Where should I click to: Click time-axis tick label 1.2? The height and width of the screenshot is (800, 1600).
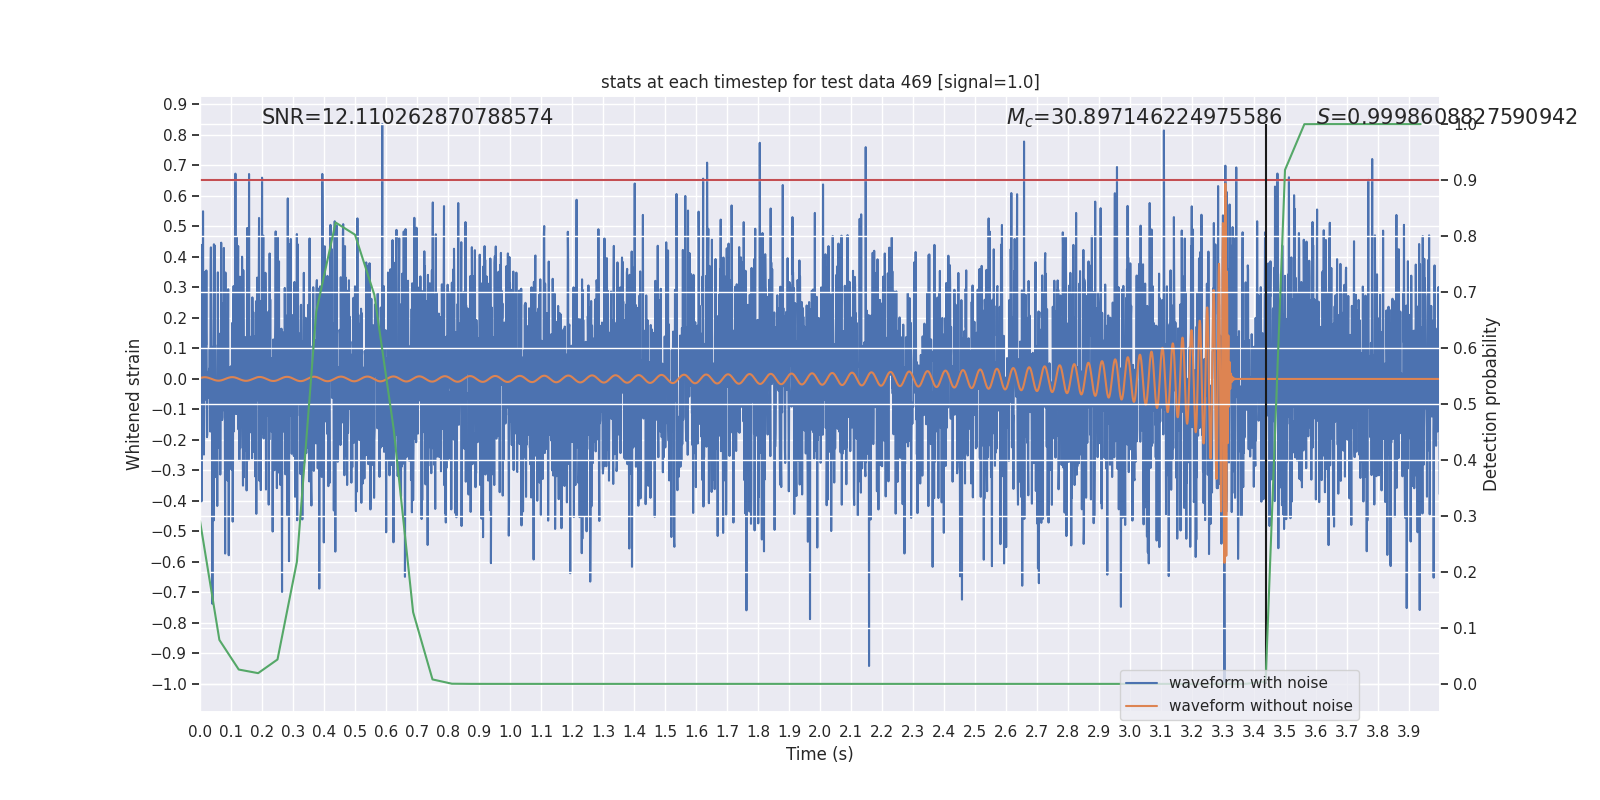[x=573, y=731]
